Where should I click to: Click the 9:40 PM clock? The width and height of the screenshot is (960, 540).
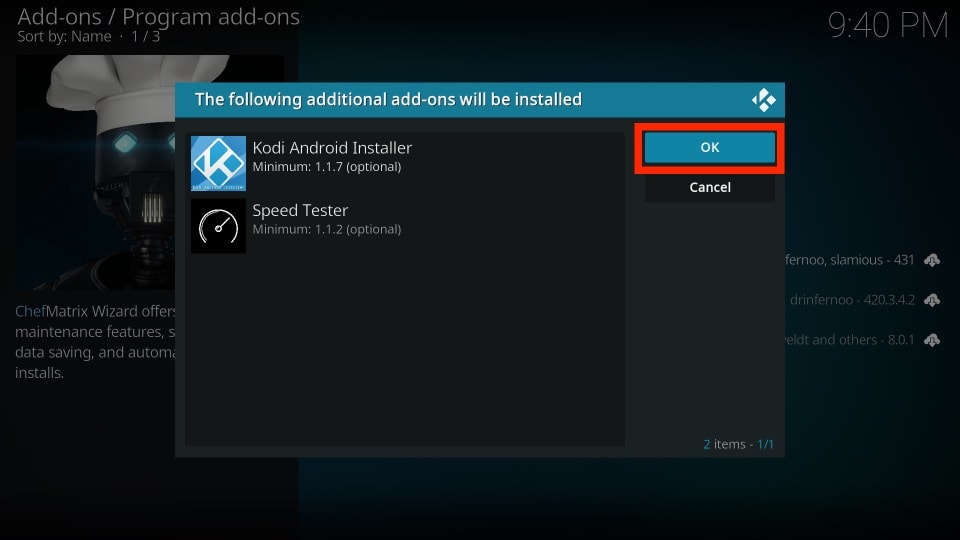tap(888, 26)
